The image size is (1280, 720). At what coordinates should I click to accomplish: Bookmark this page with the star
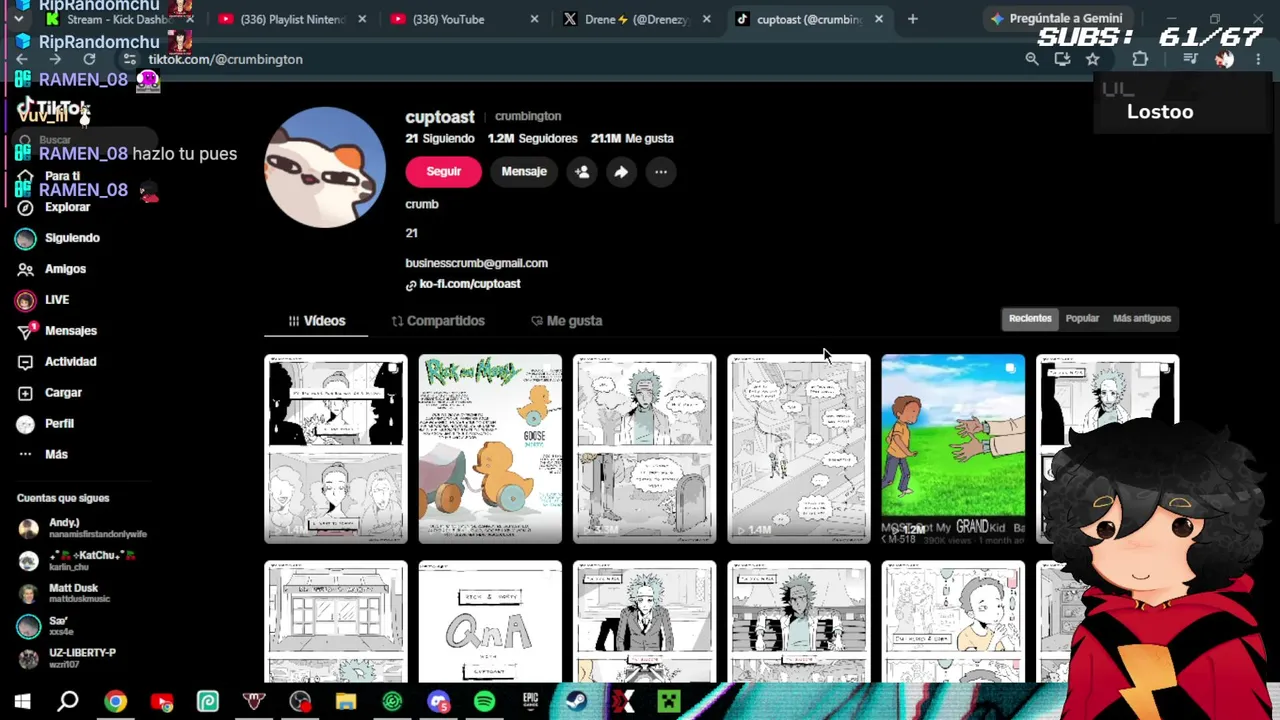click(x=1093, y=59)
